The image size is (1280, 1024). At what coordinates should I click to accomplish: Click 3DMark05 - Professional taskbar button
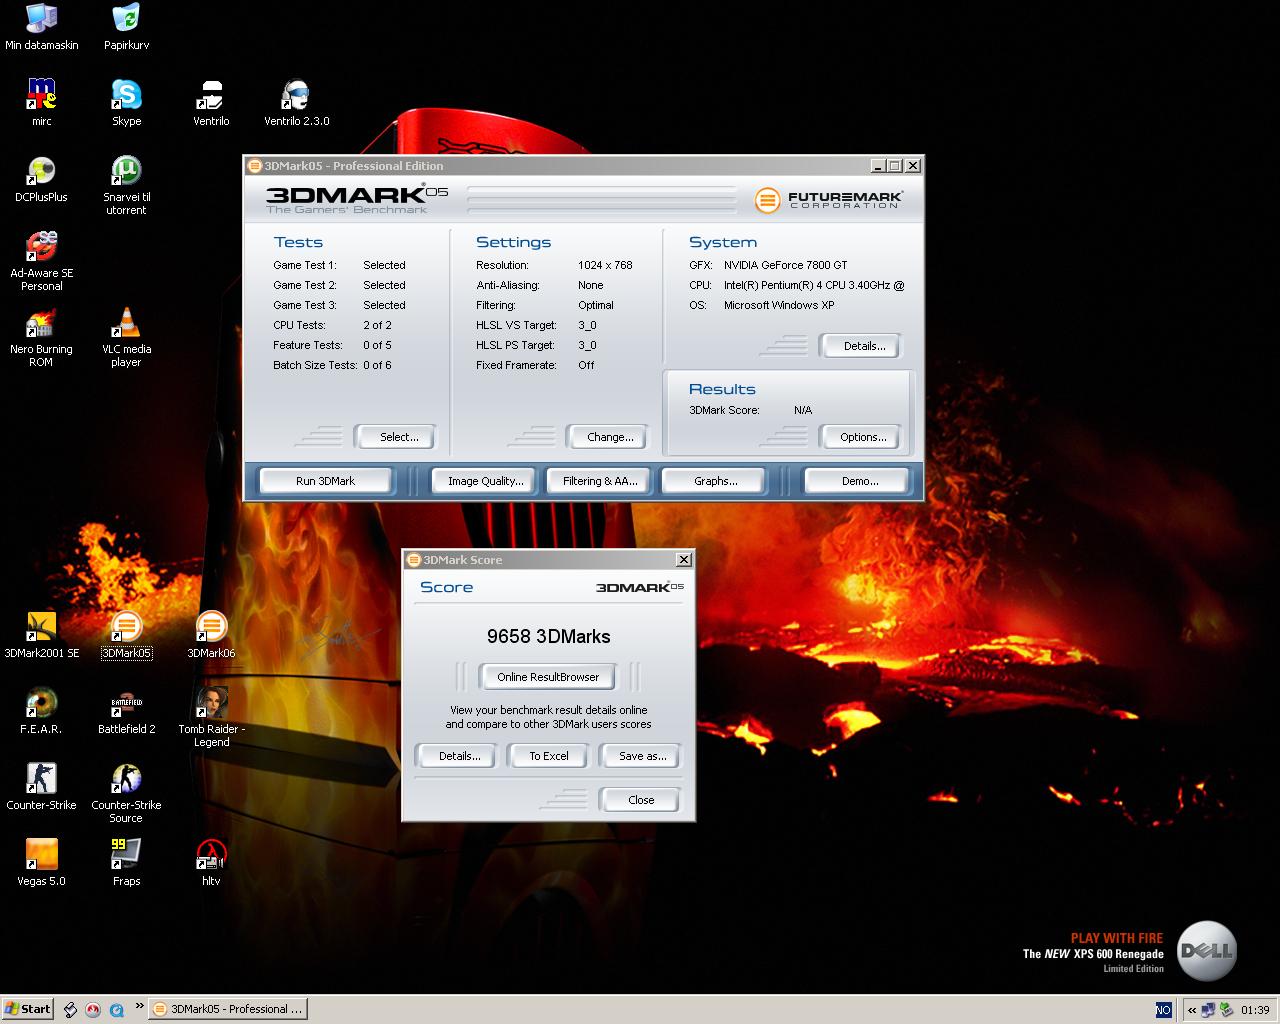(x=228, y=1009)
